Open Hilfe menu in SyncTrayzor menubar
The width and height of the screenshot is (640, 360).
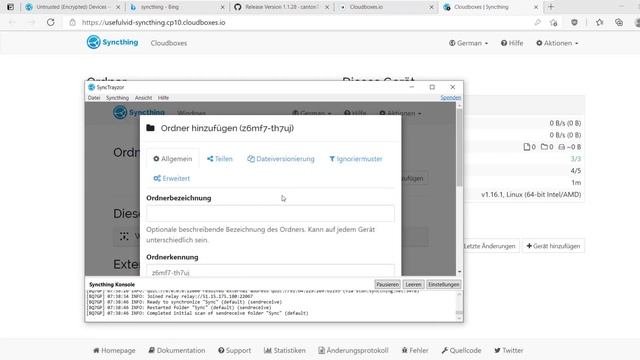163,98
